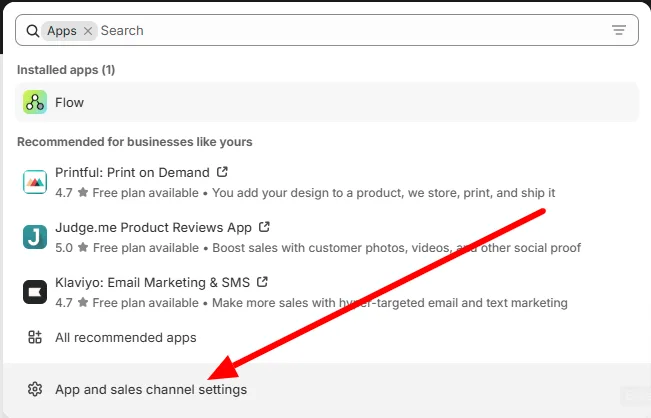Click the Judge.me 5.0 star rating
The height and width of the screenshot is (418, 651).
point(71,248)
